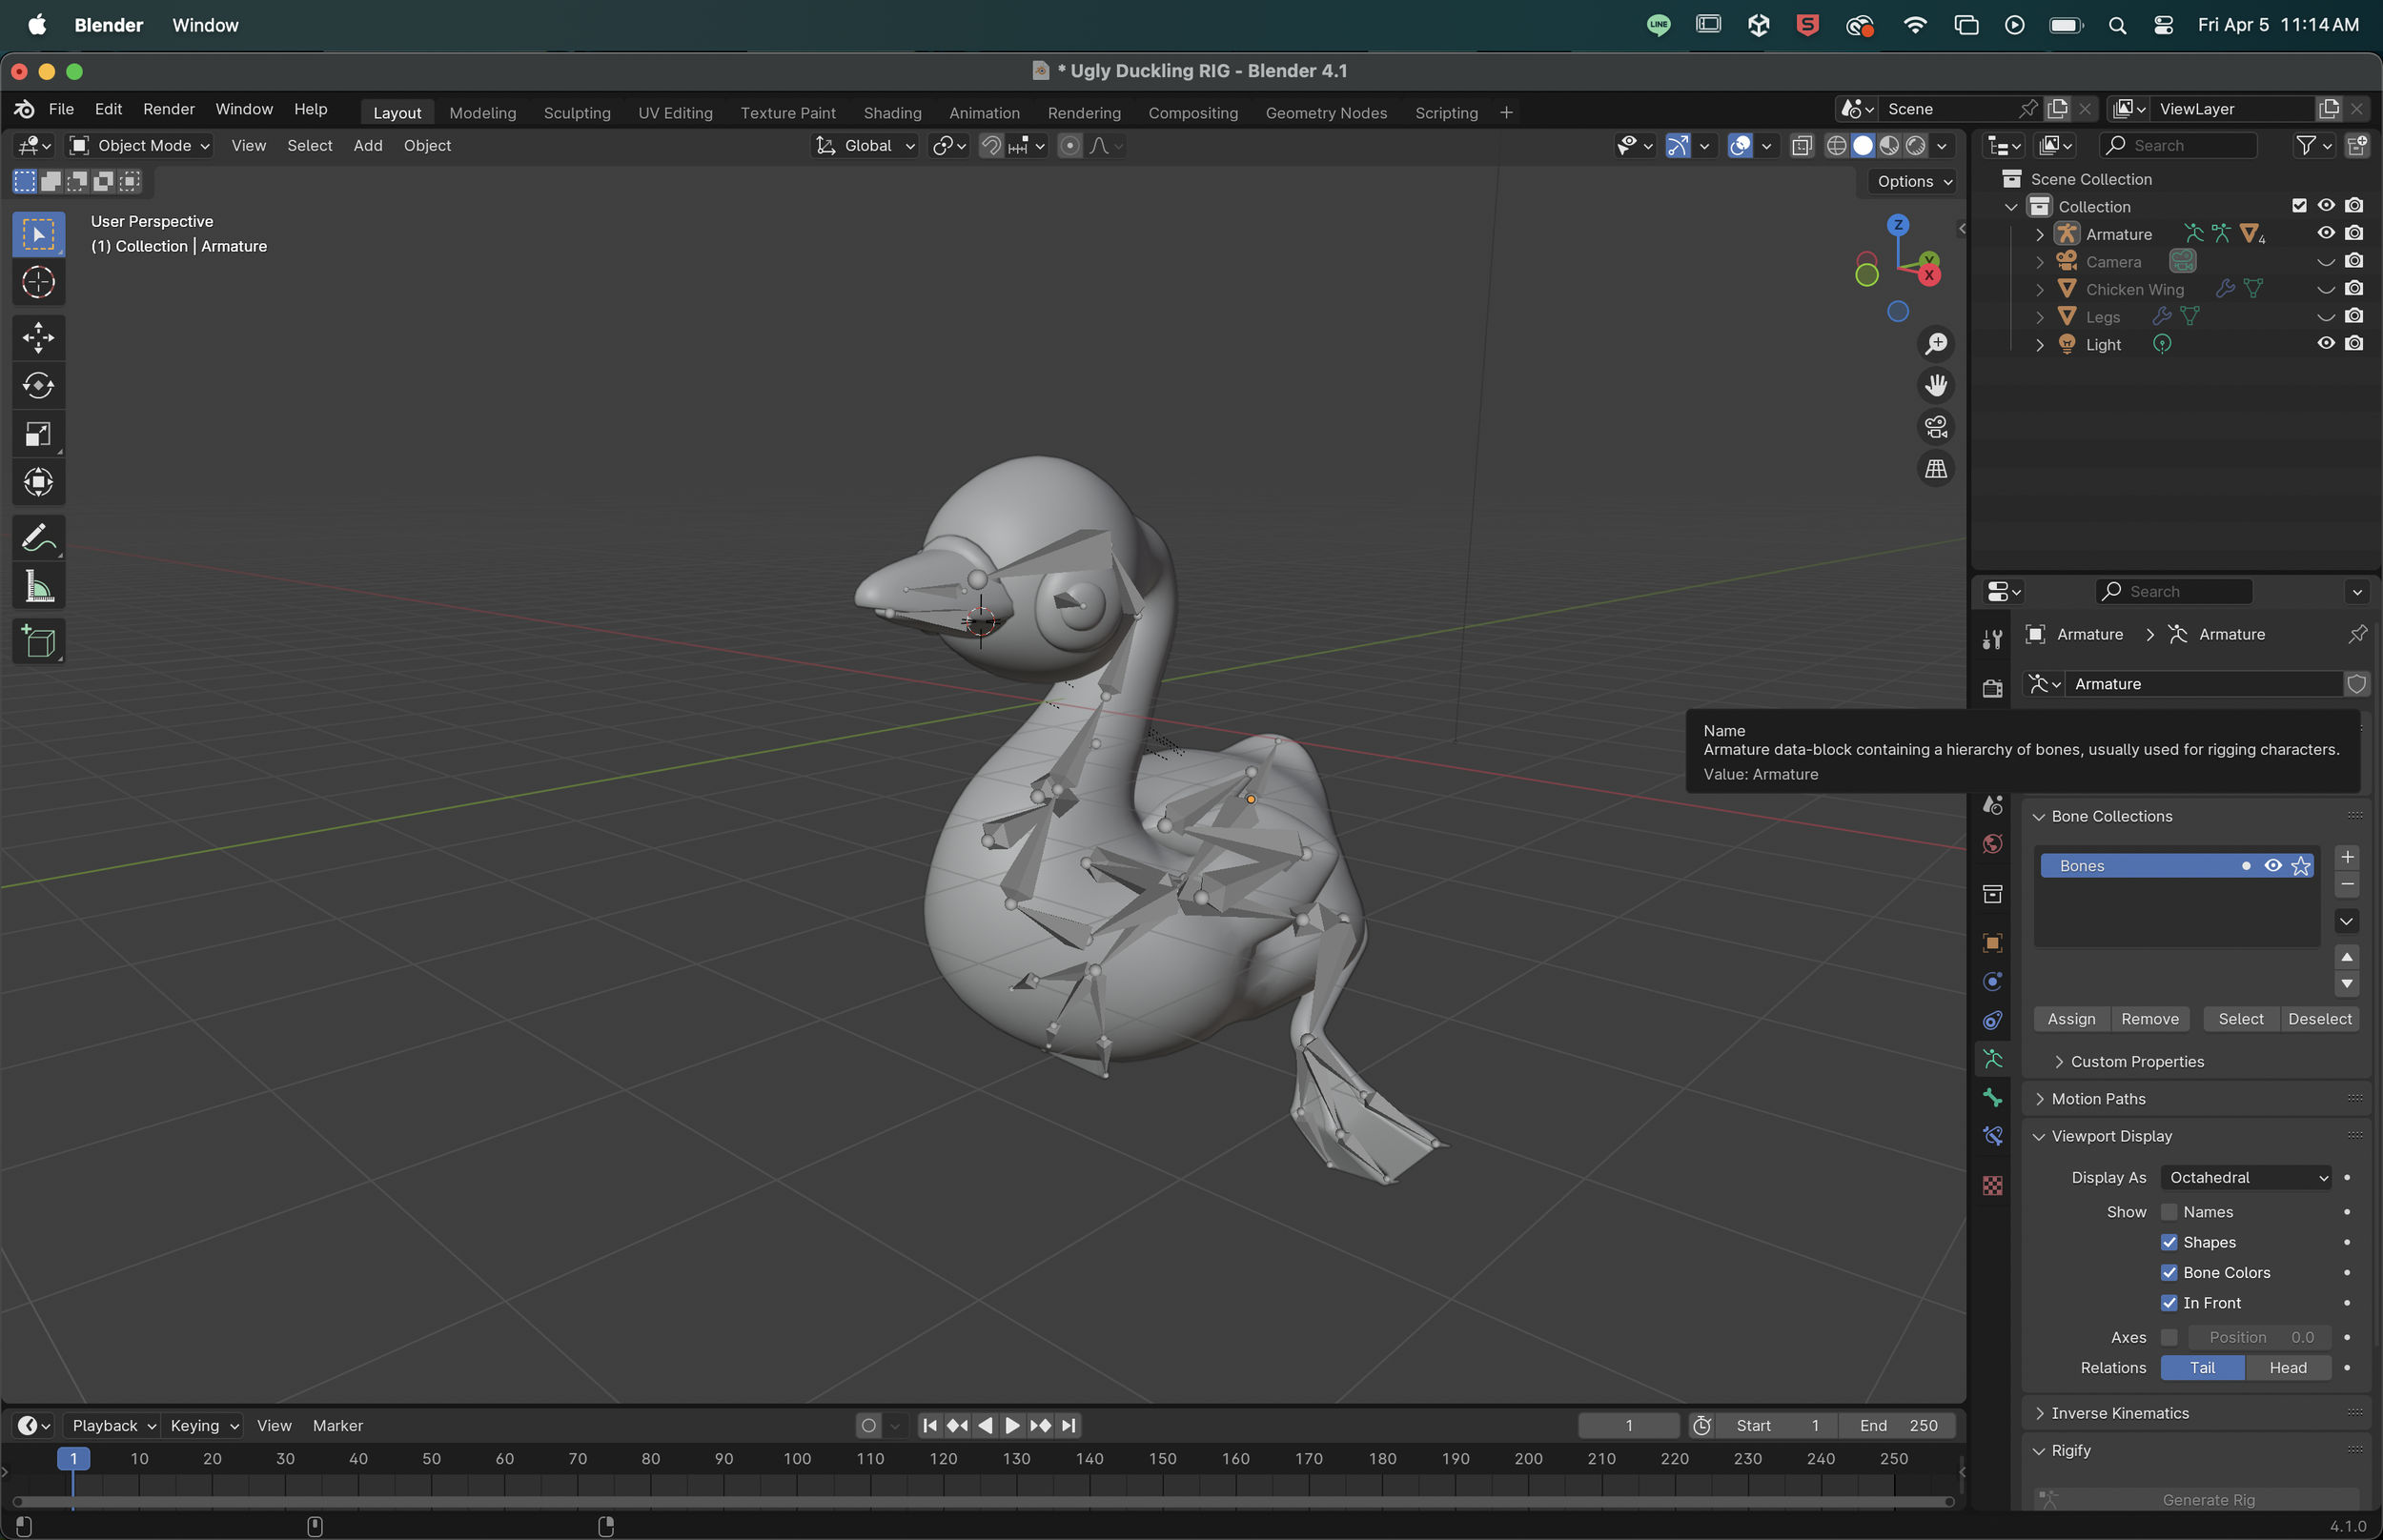Select the Move tool in the toolbar
The height and width of the screenshot is (1540, 2383).
point(38,337)
